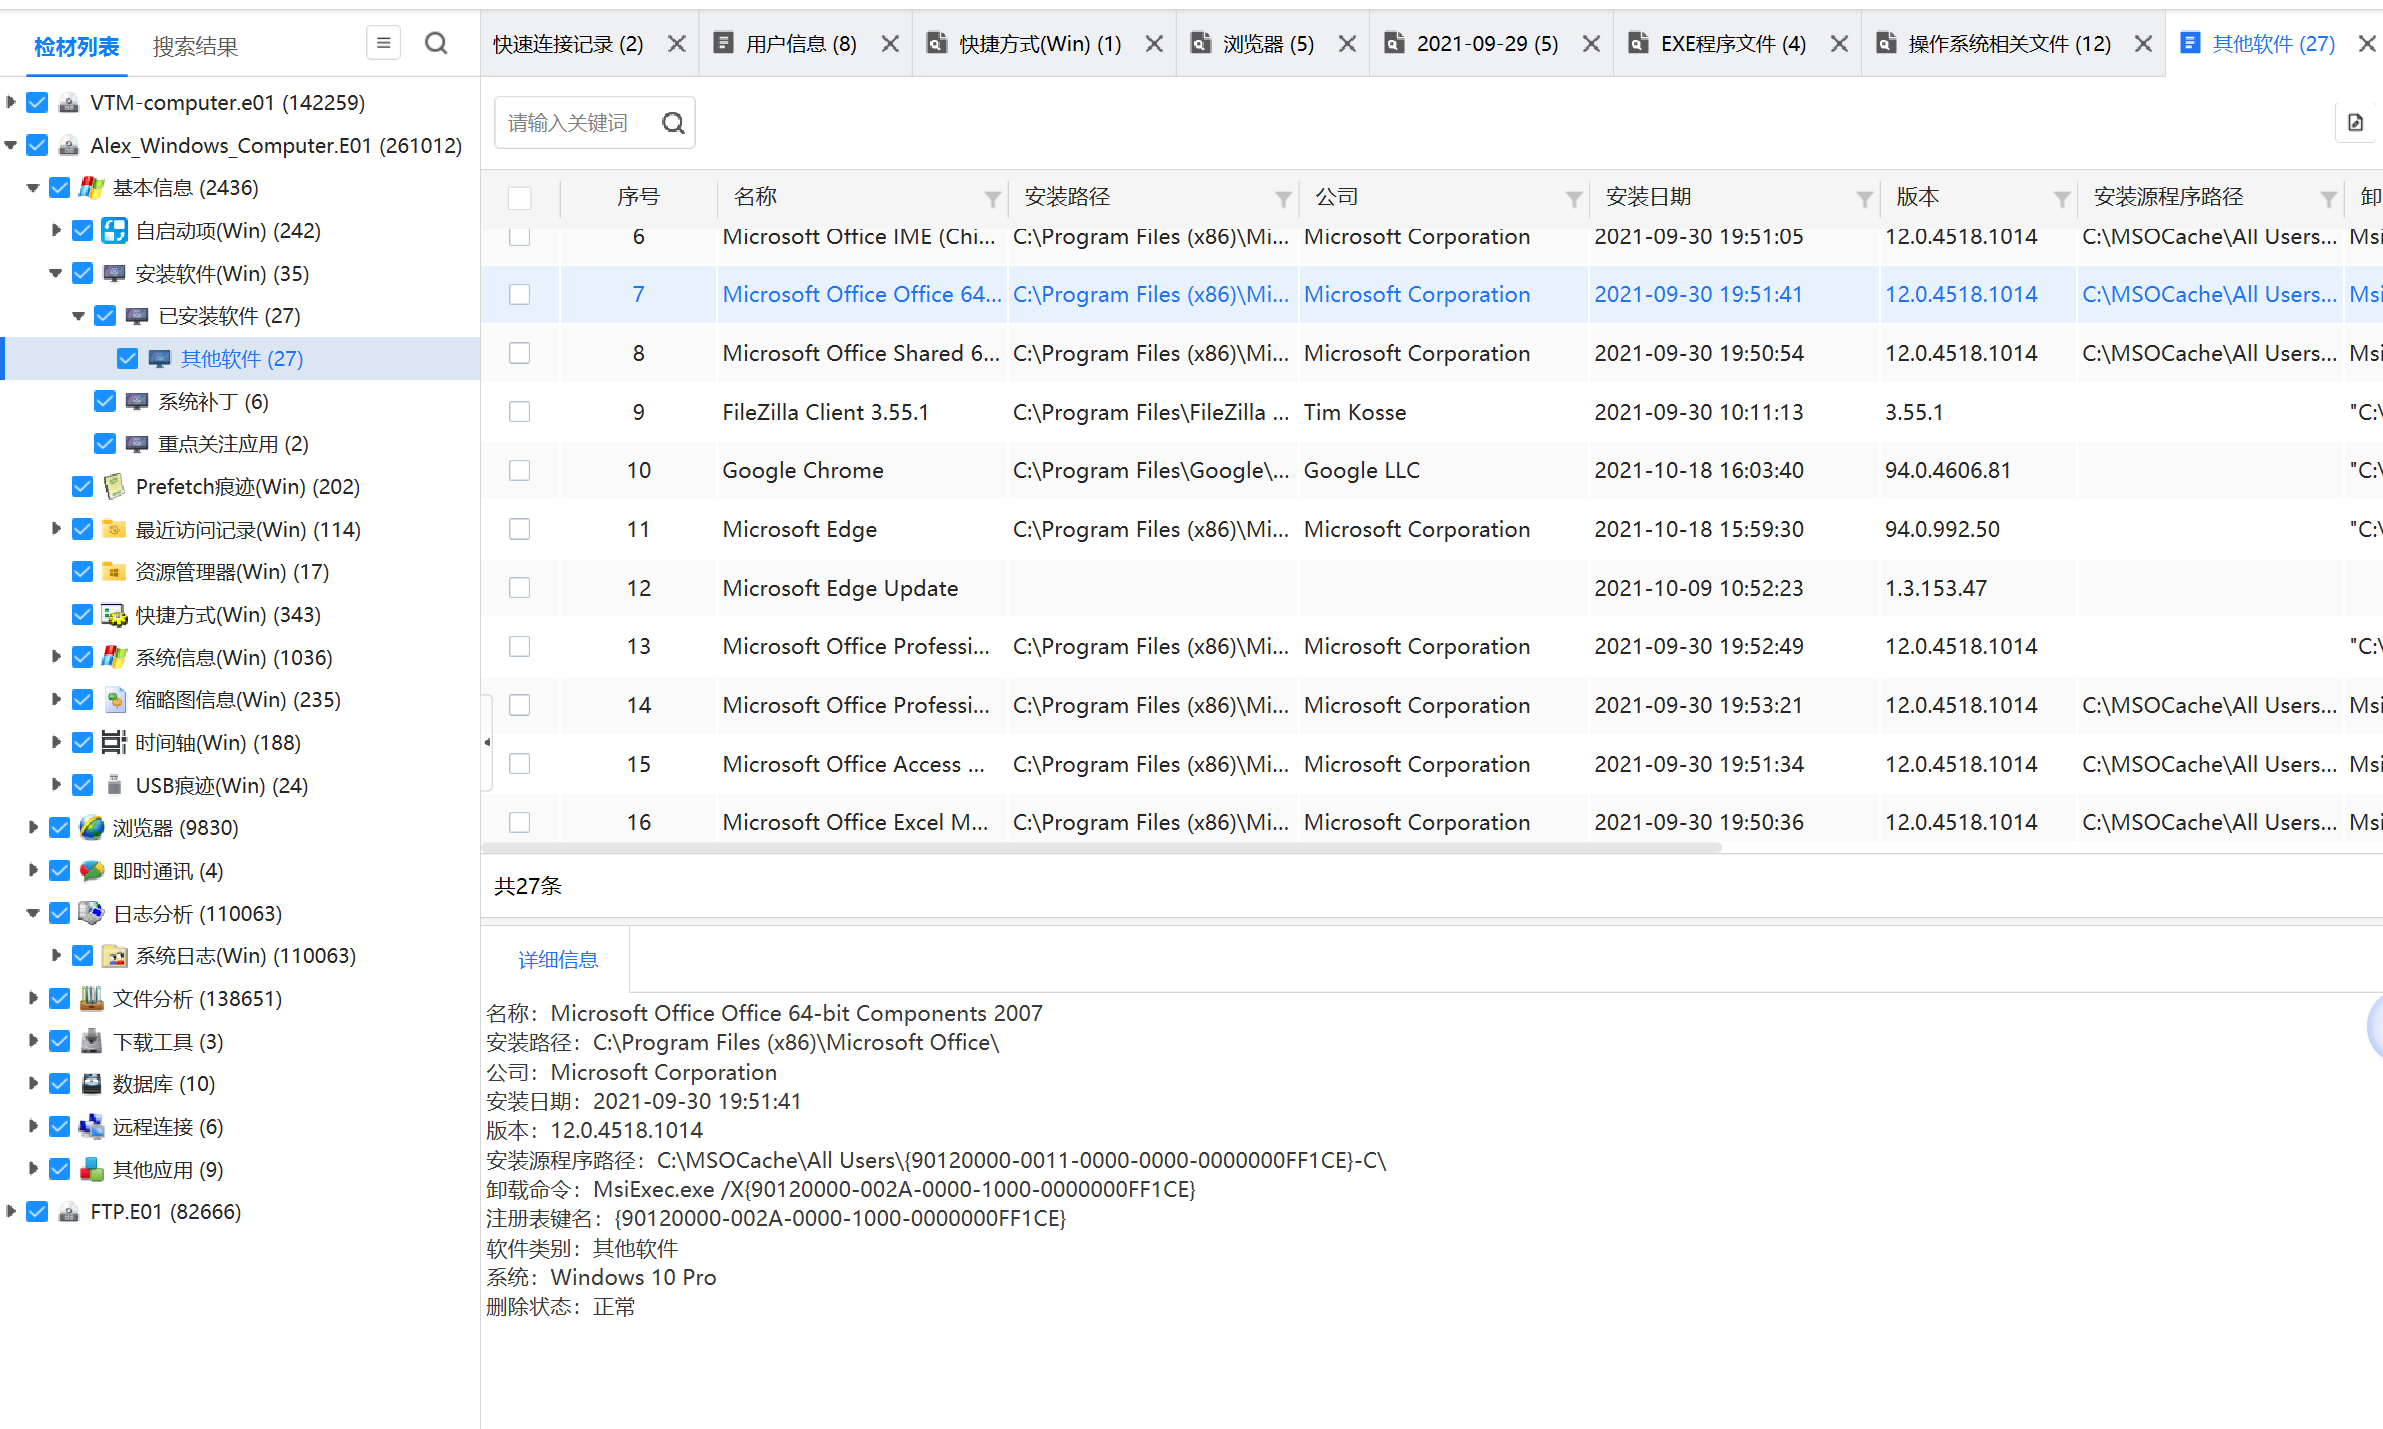Click filter icon on 公司 column

point(1574,199)
